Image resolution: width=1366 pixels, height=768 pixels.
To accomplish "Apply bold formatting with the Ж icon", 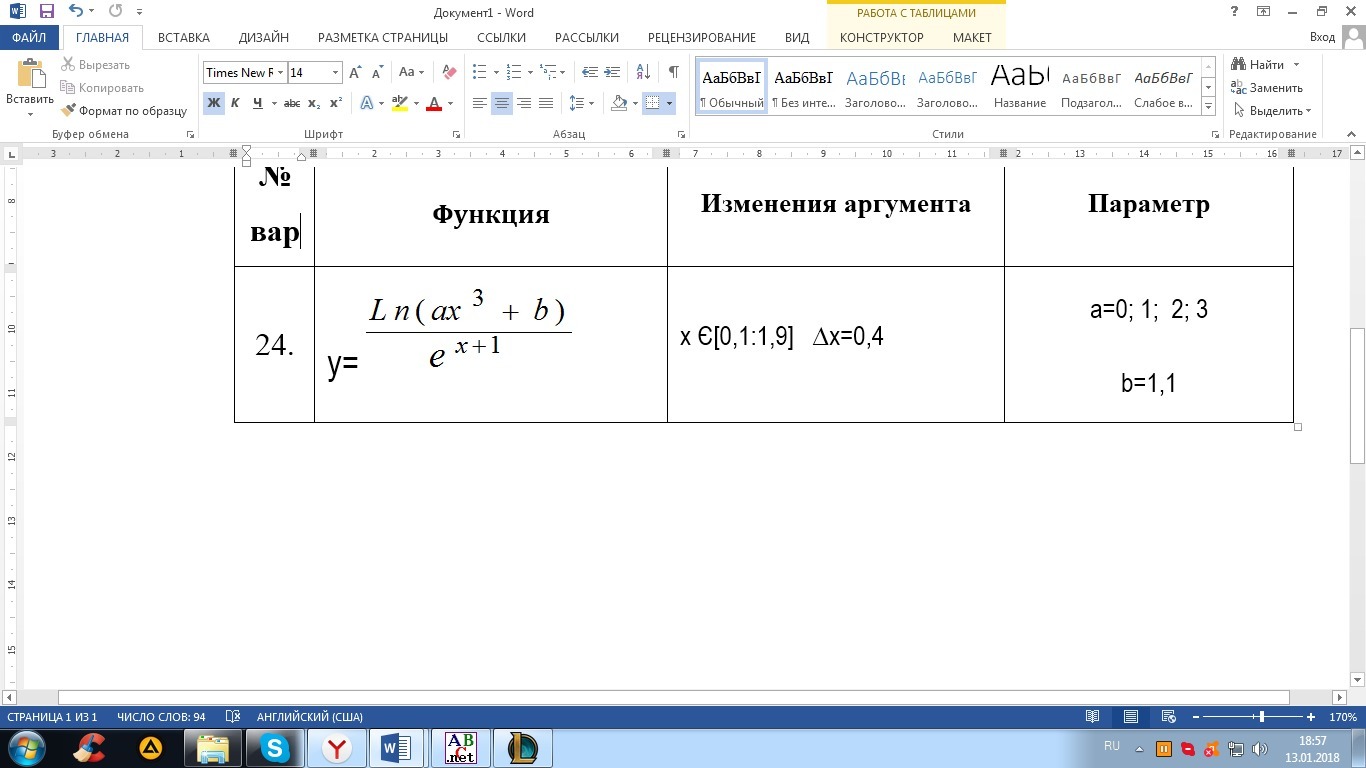I will click(212, 103).
